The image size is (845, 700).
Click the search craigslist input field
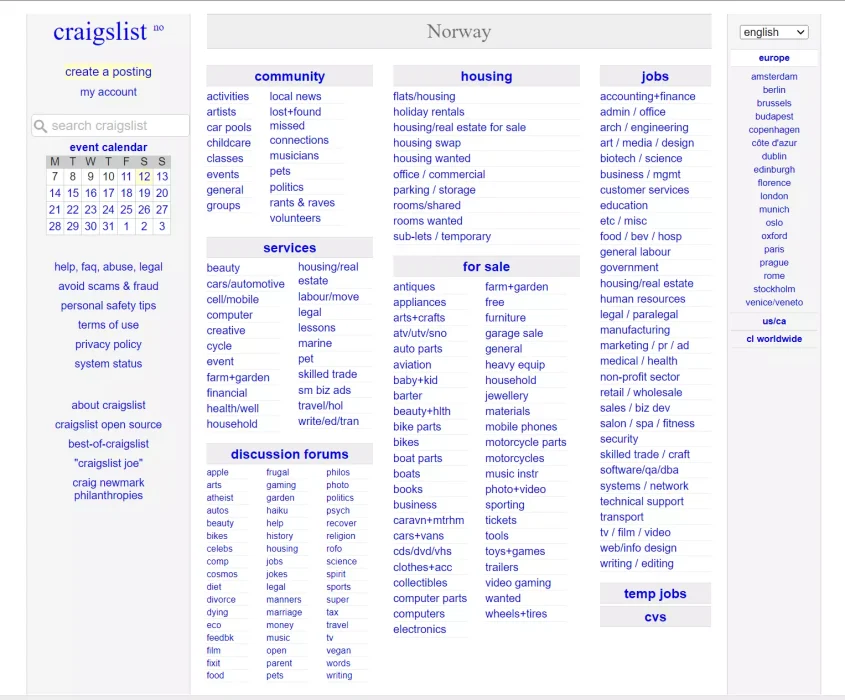point(110,126)
